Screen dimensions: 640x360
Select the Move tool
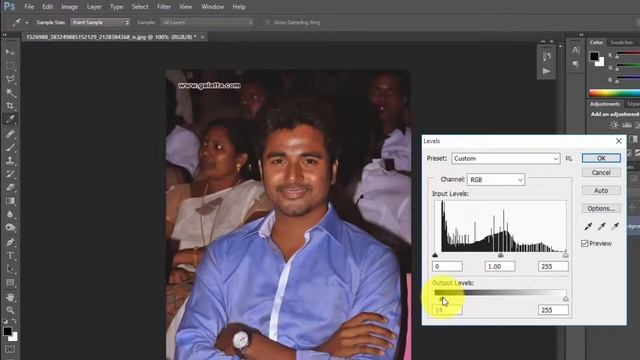point(10,52)
